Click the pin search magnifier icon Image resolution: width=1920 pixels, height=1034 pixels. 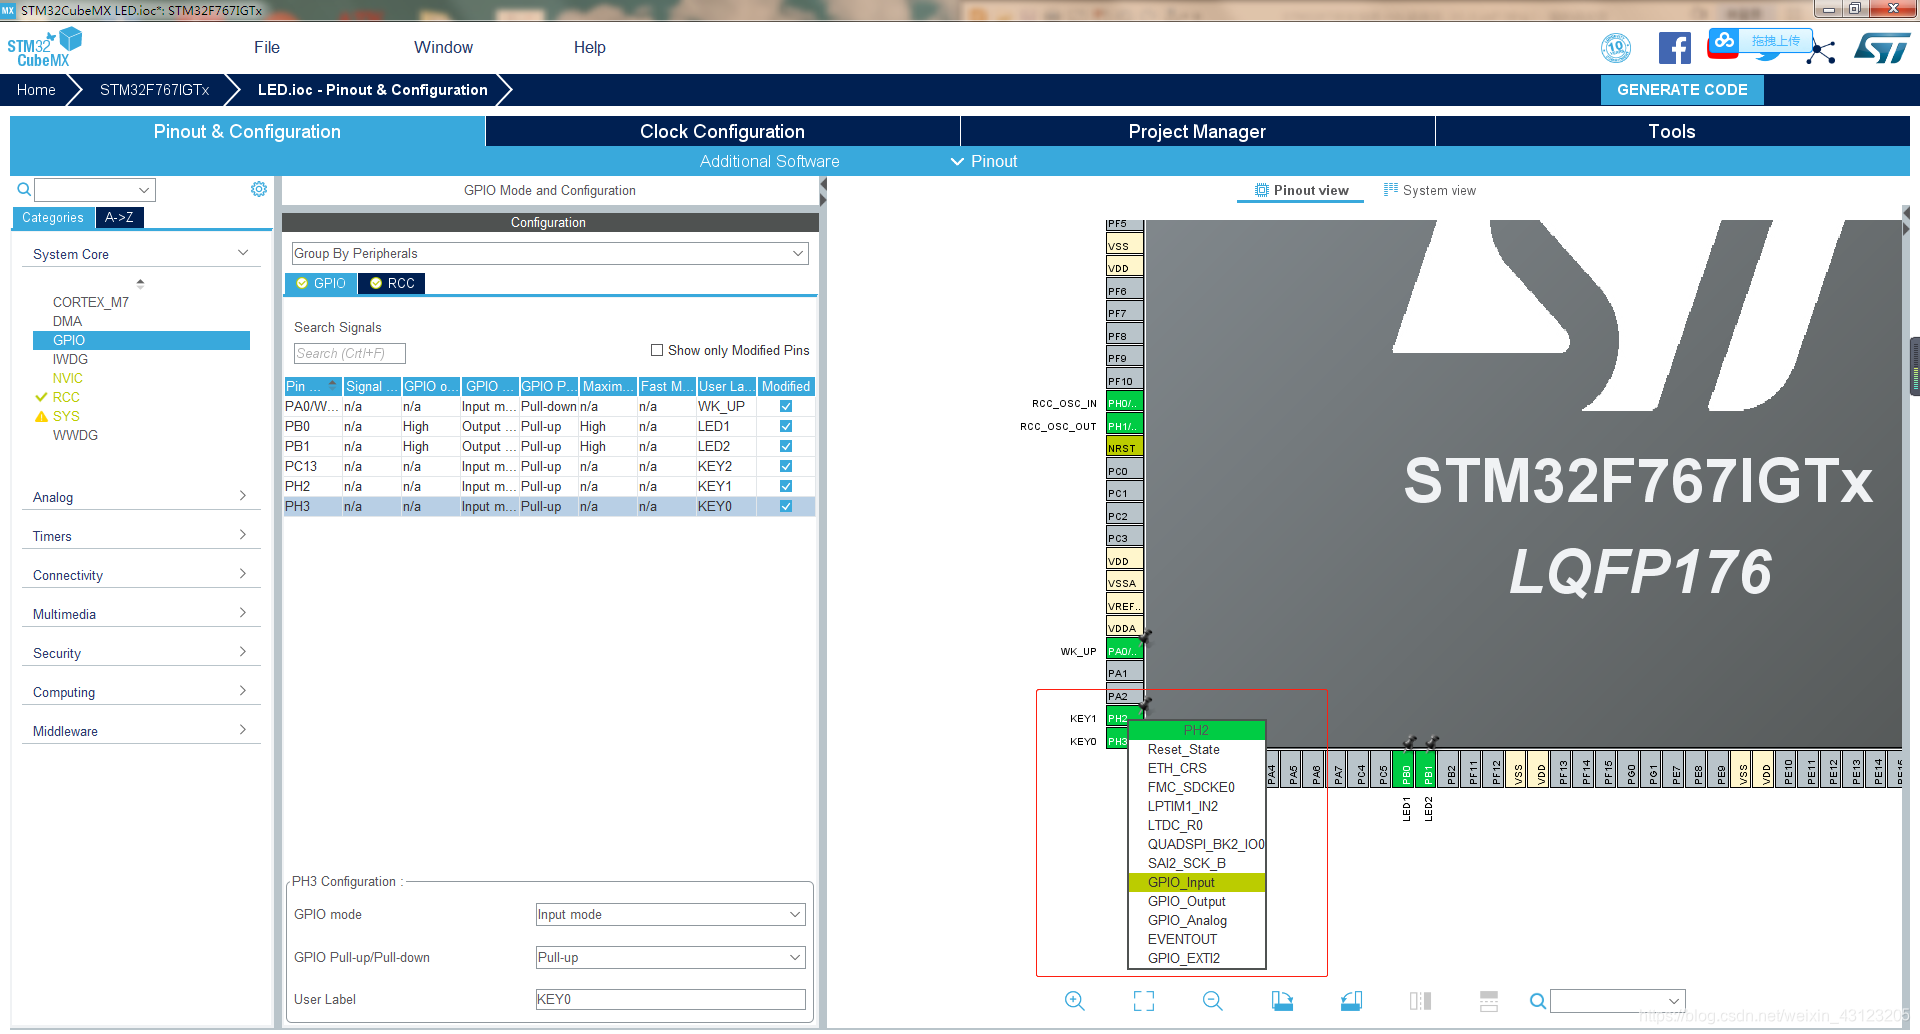point(1538,1001)
